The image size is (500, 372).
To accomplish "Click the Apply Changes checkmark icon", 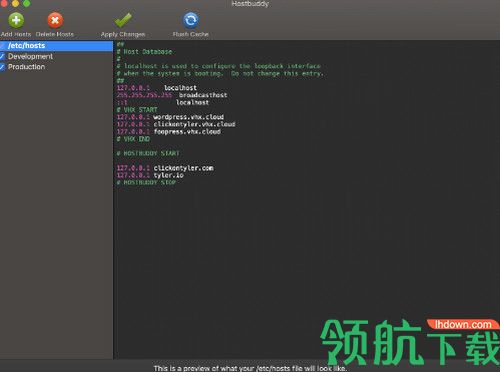I will 123,20.
